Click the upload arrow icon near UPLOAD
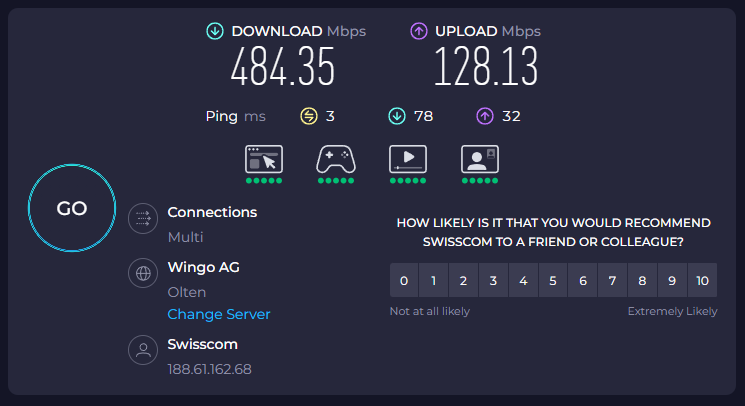Image resolution: width=745 pixels, height=406 pixels. [419, 31]
